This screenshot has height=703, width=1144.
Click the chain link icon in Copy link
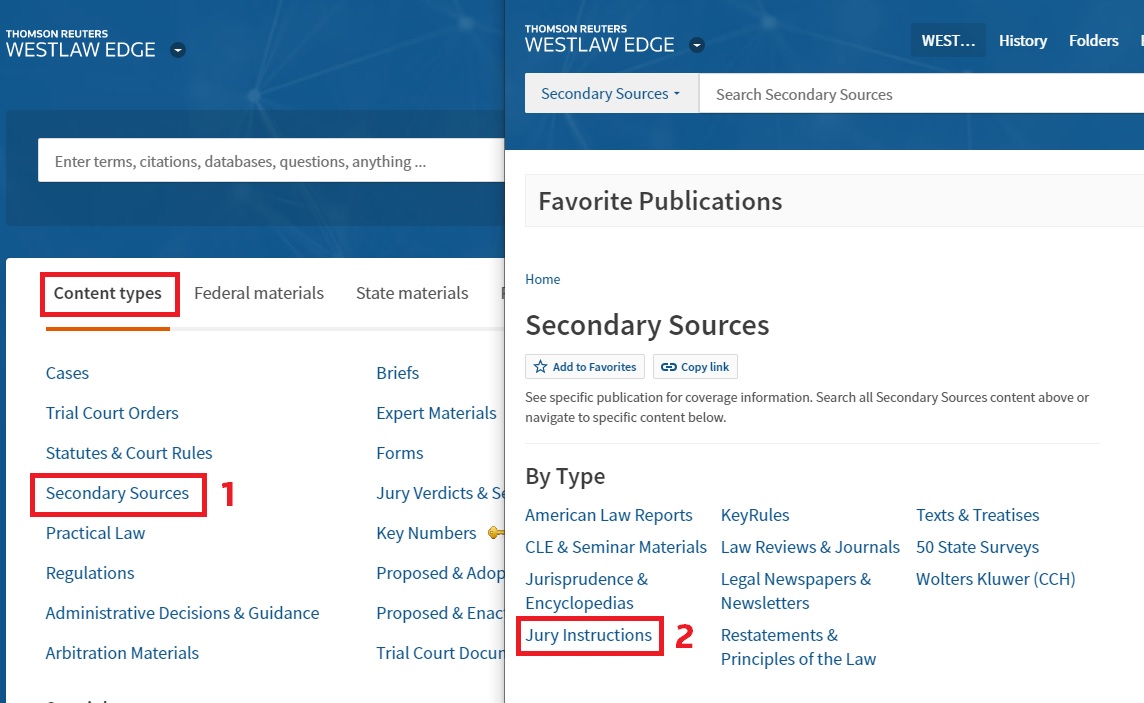668,367
